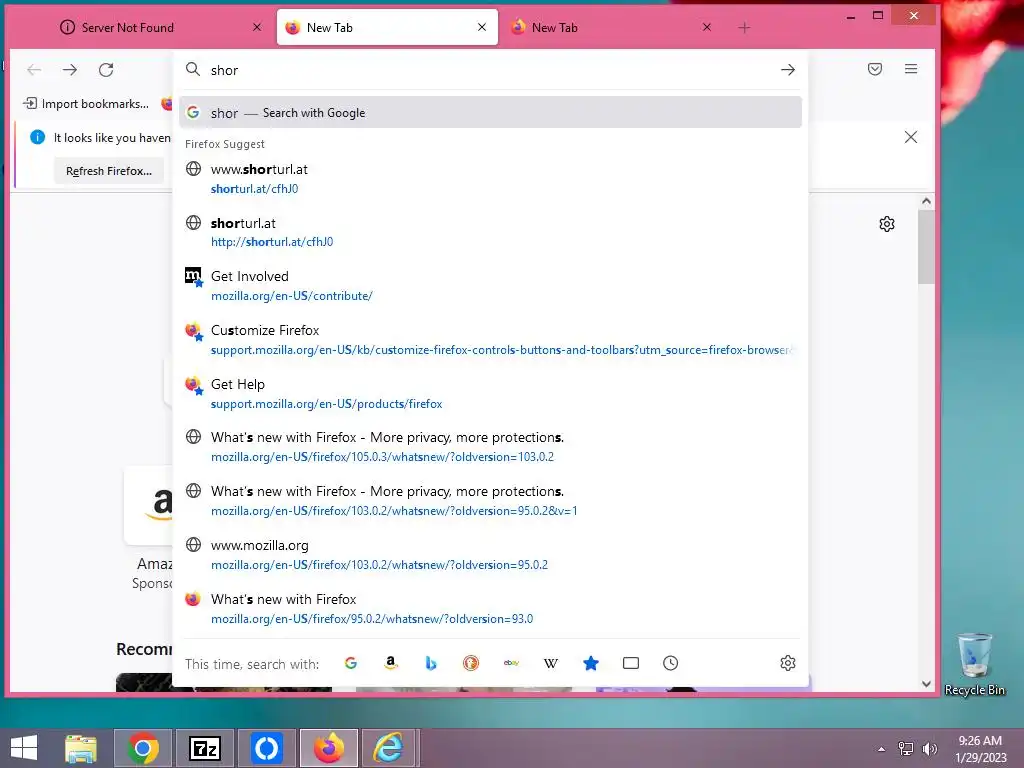Screen dimensions: 1024x768
Task: Close the third New Tab
Action: click(x=707, y=27)
